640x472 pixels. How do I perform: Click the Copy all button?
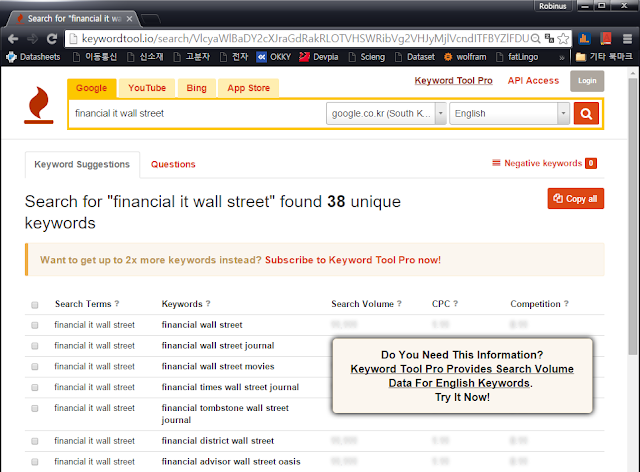point(576,198)
